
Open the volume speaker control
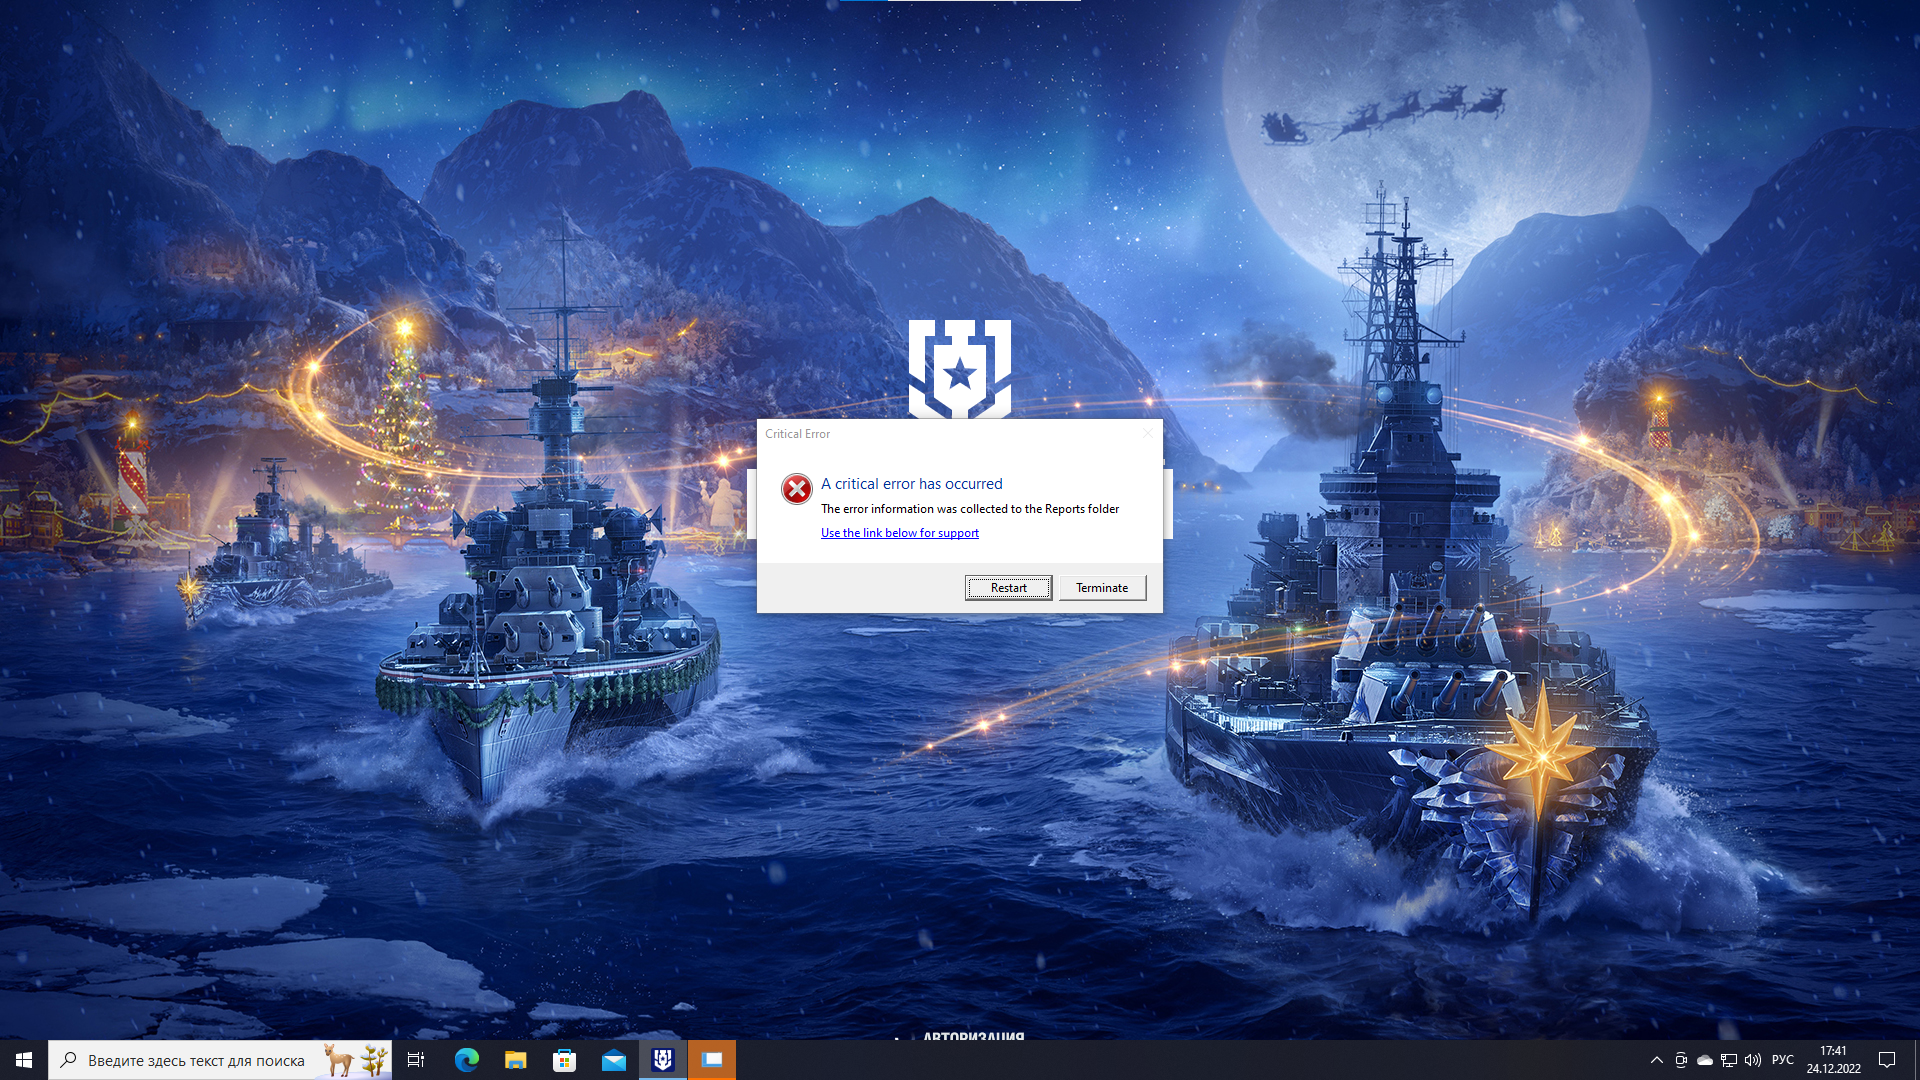coord(1753,1060)
